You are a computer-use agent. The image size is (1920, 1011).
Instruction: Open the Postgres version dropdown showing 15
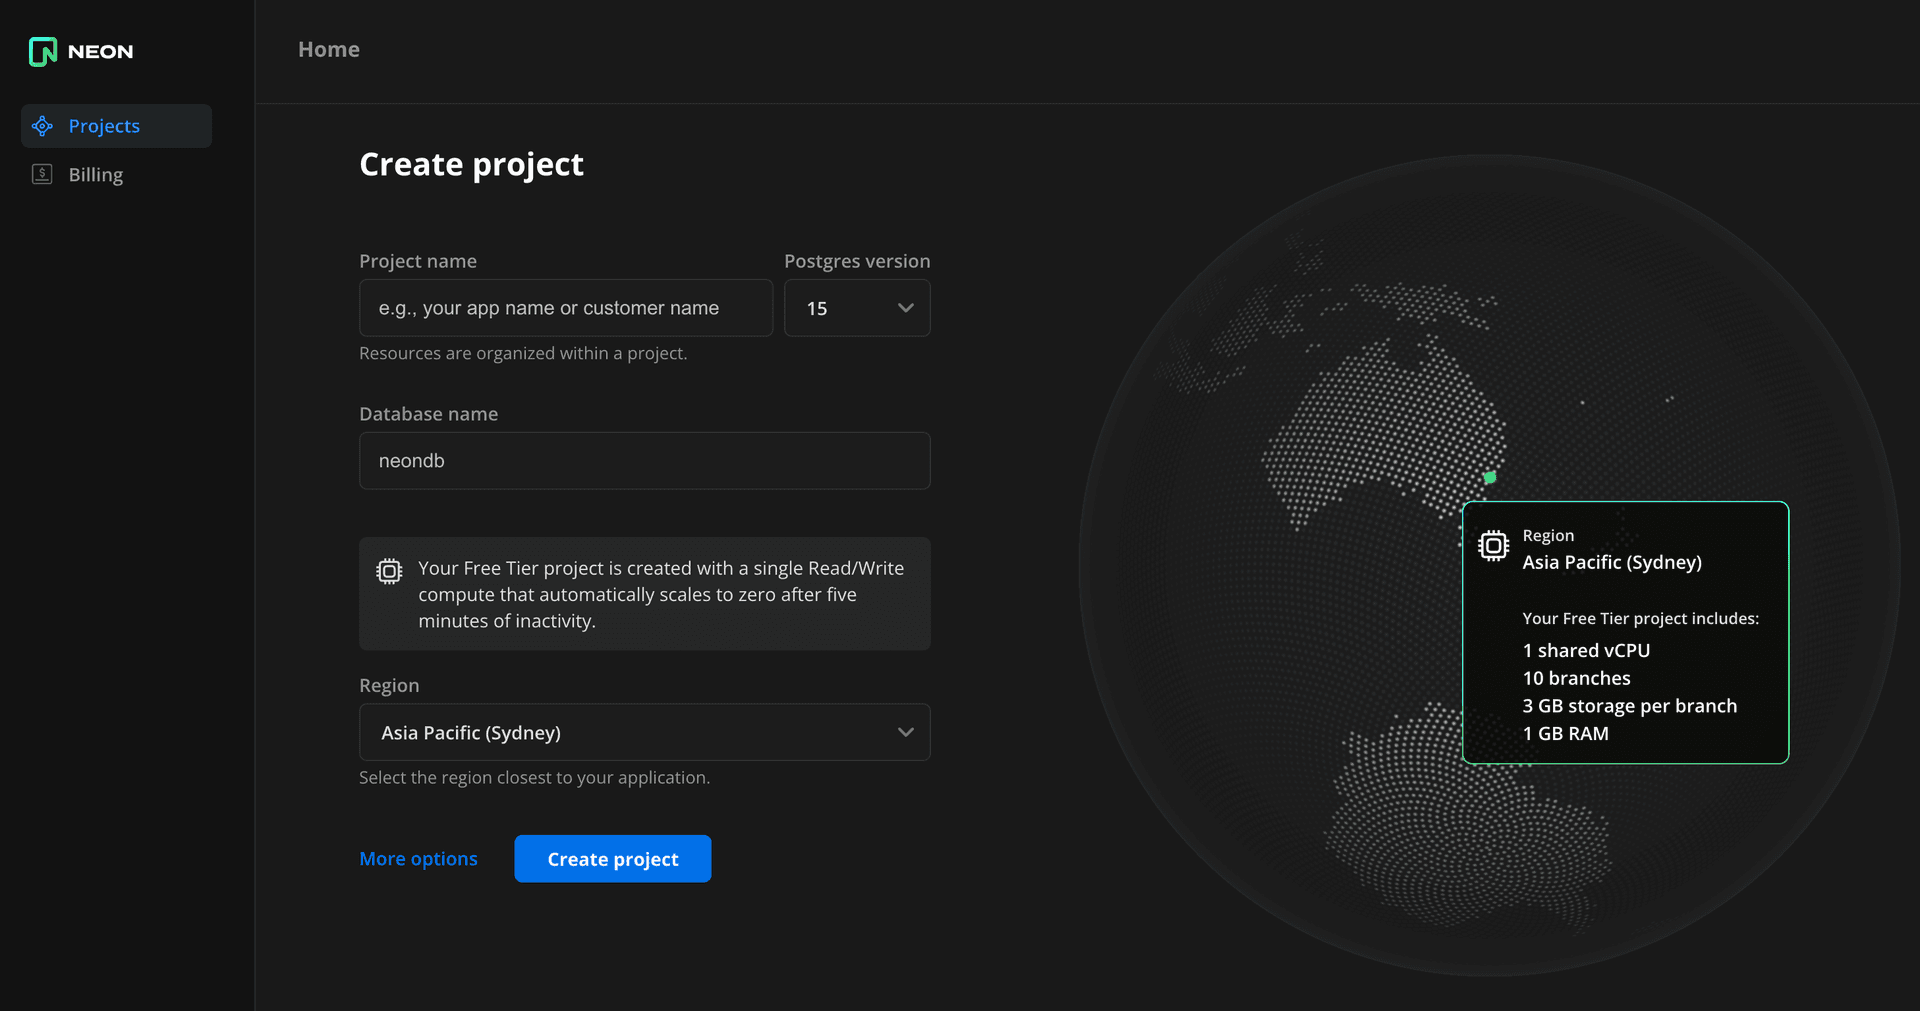[856, 308]
